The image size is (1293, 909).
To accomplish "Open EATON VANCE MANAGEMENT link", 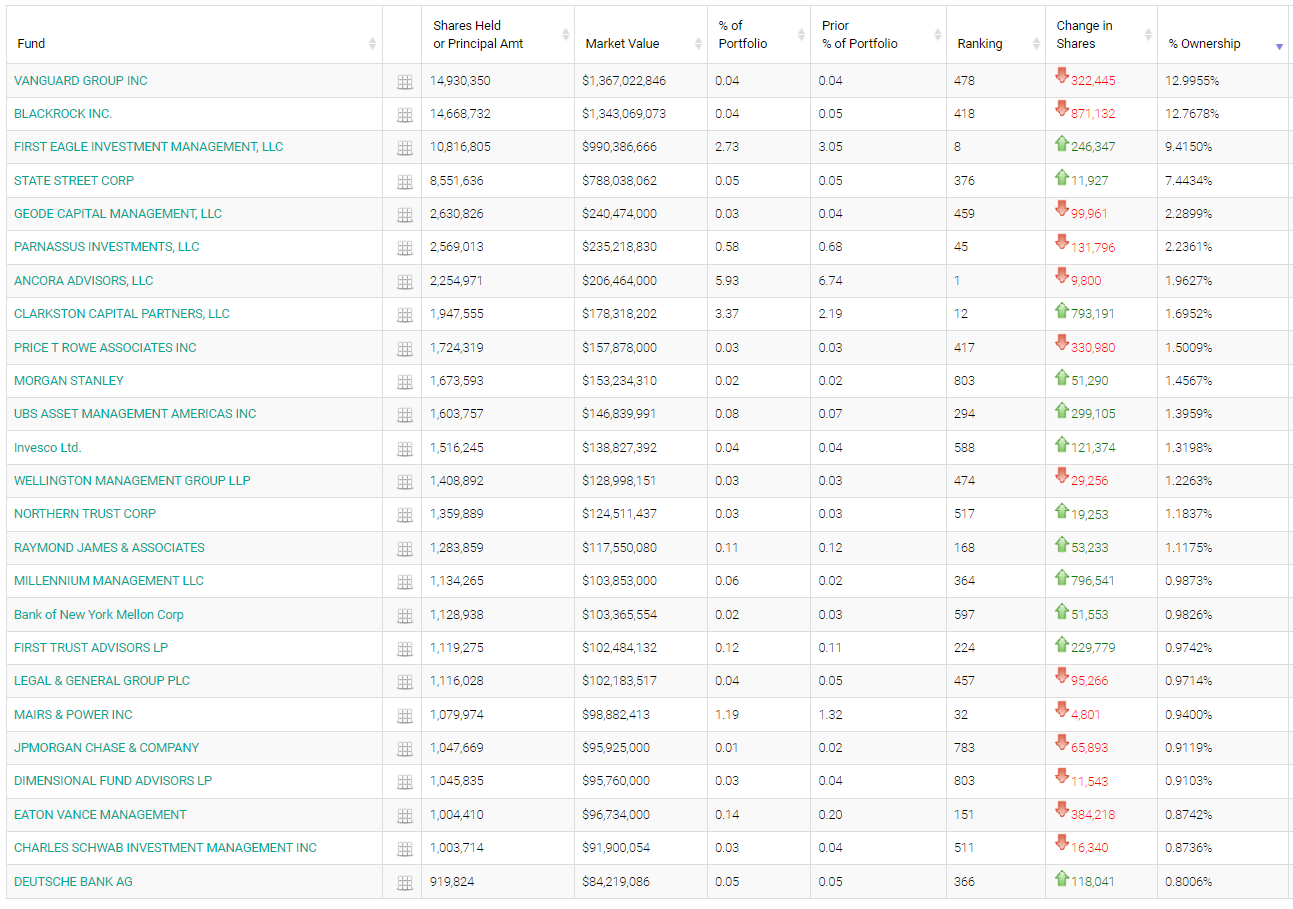I will (100, 815).
